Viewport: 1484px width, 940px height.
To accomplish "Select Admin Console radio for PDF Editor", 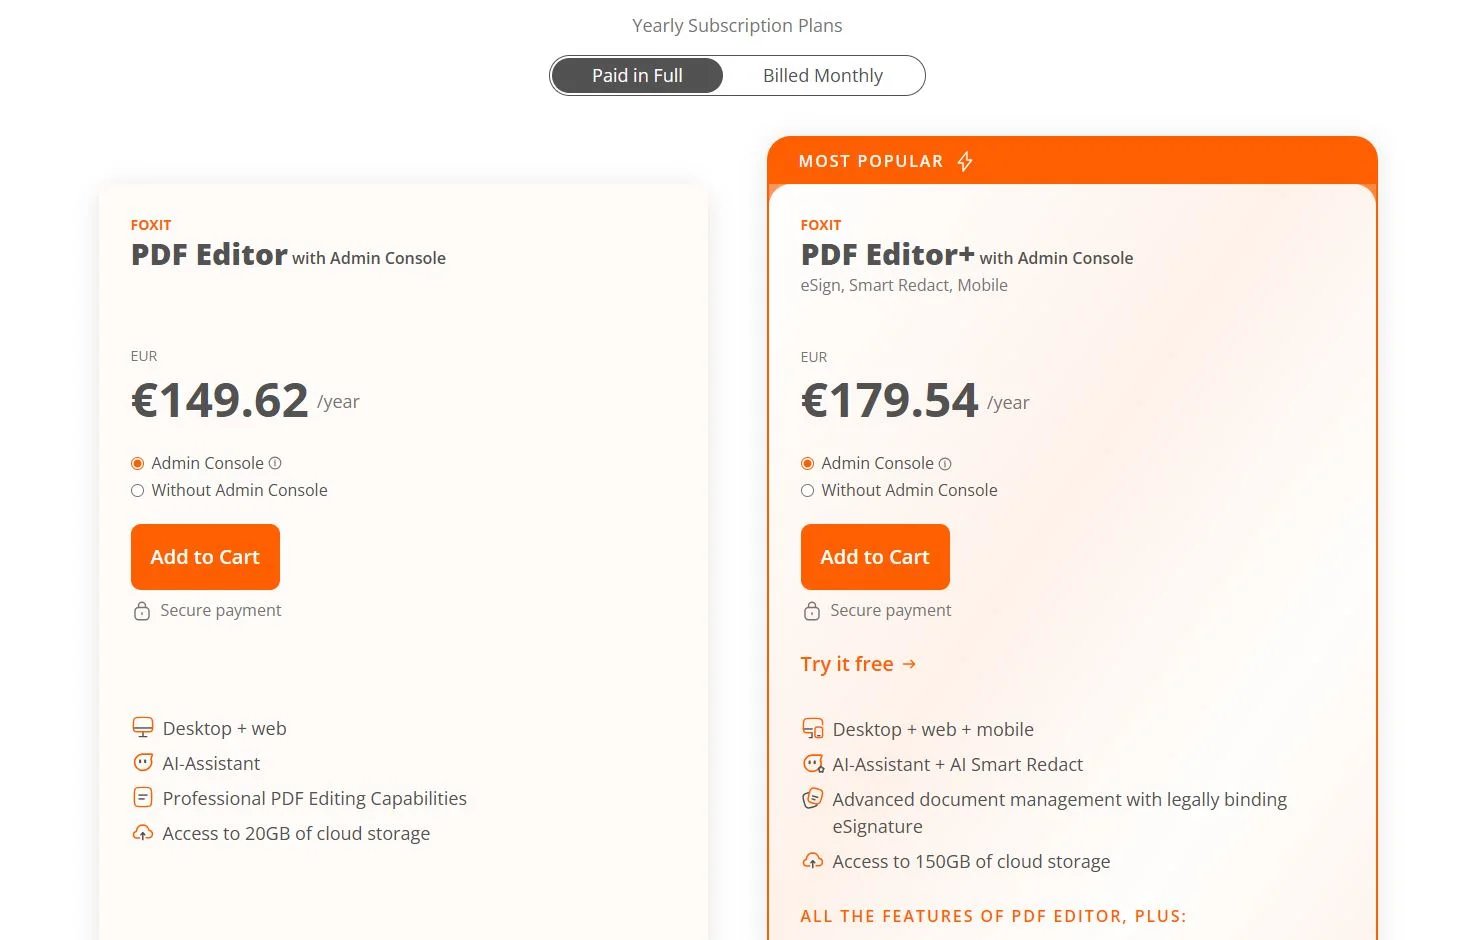I will (138, 463).
